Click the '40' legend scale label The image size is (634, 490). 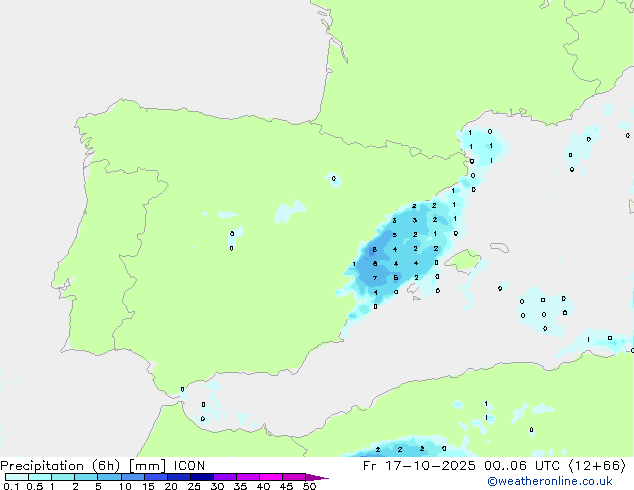click(263, 486)
